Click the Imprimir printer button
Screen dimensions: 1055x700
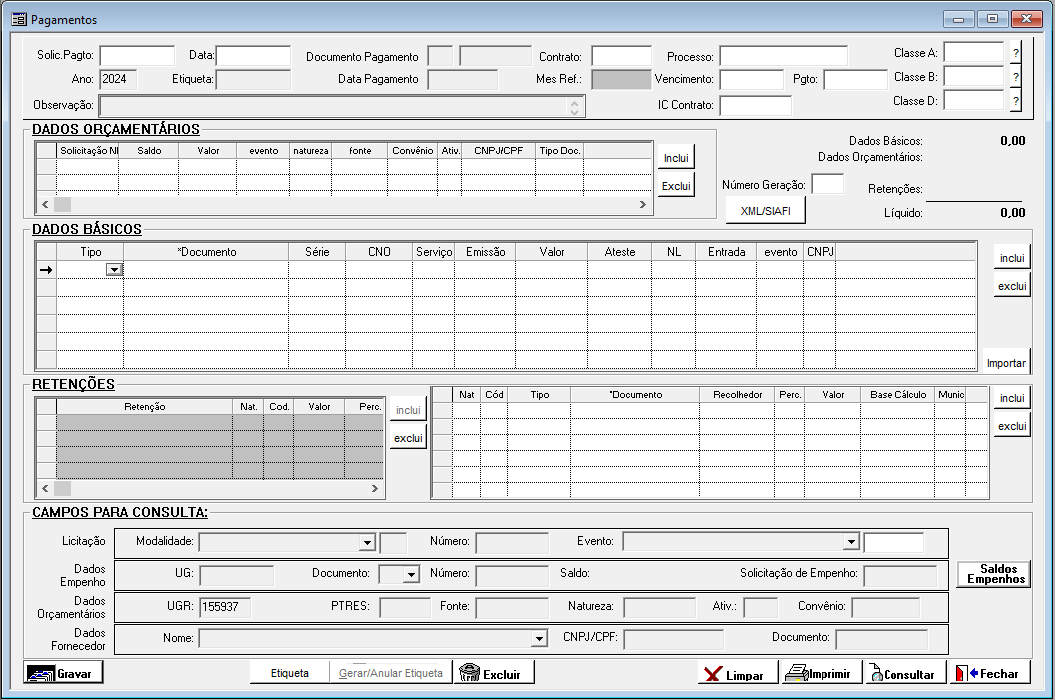pos(820,673)
